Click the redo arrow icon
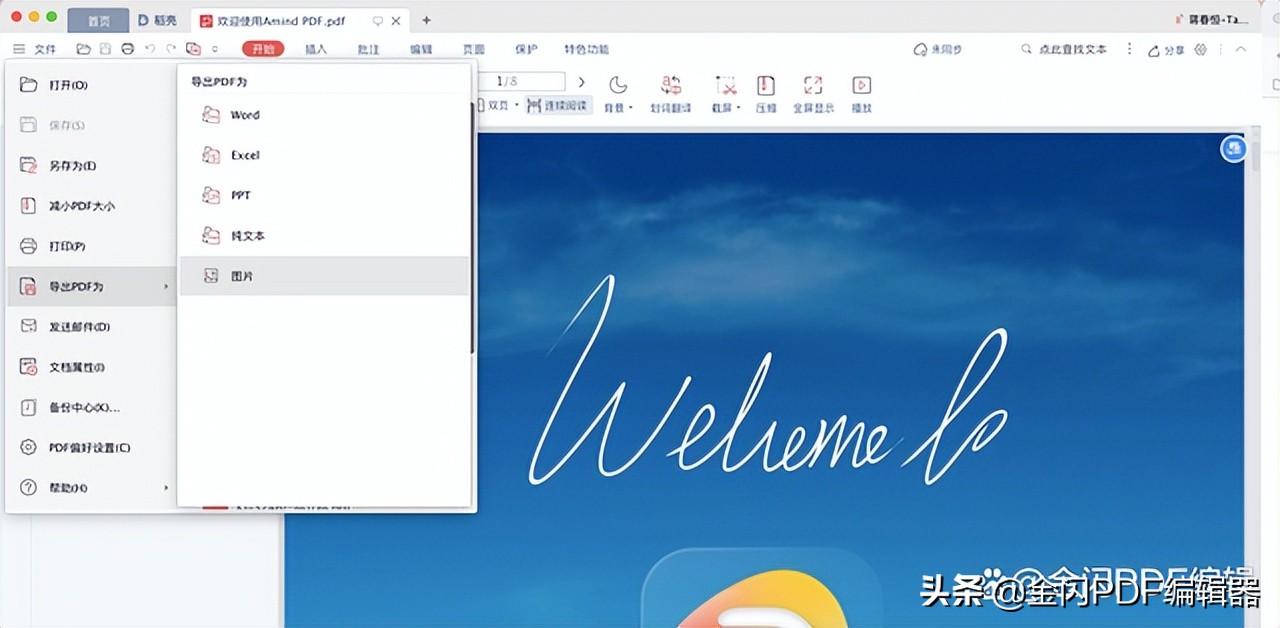The width and height of the screenshot is (1280, 628). 171,49
